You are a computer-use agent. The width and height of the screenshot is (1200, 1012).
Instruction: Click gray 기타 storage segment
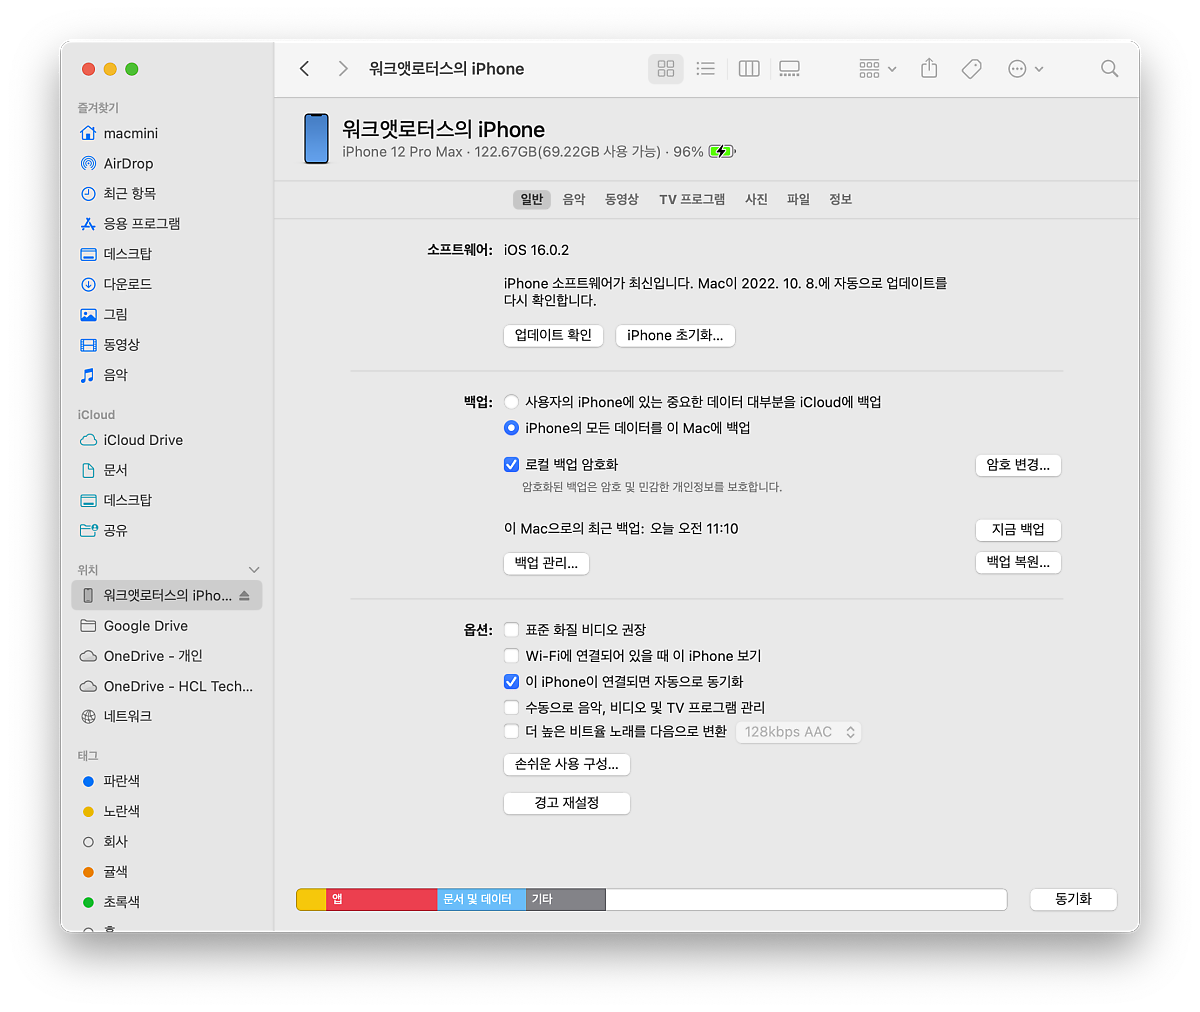[565, 899]
